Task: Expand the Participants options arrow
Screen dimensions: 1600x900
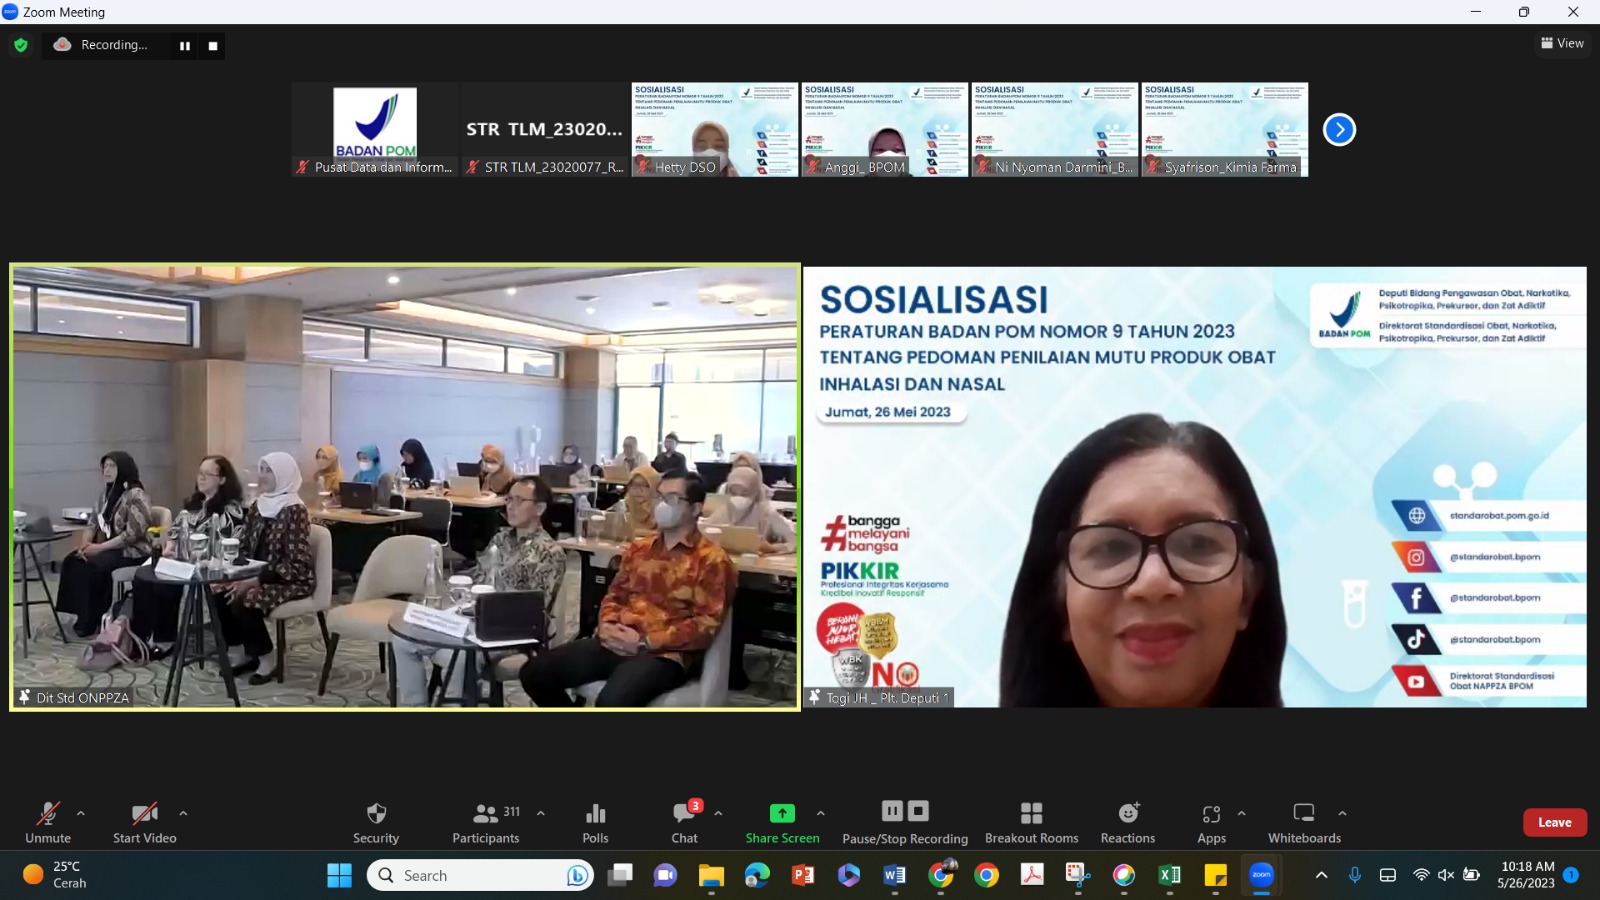Action: 541,813
